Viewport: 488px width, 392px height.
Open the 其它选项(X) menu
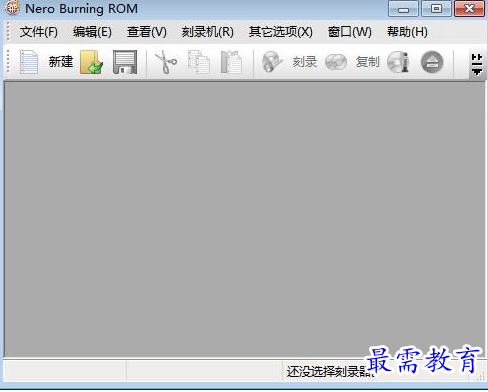tap(281, 32)
